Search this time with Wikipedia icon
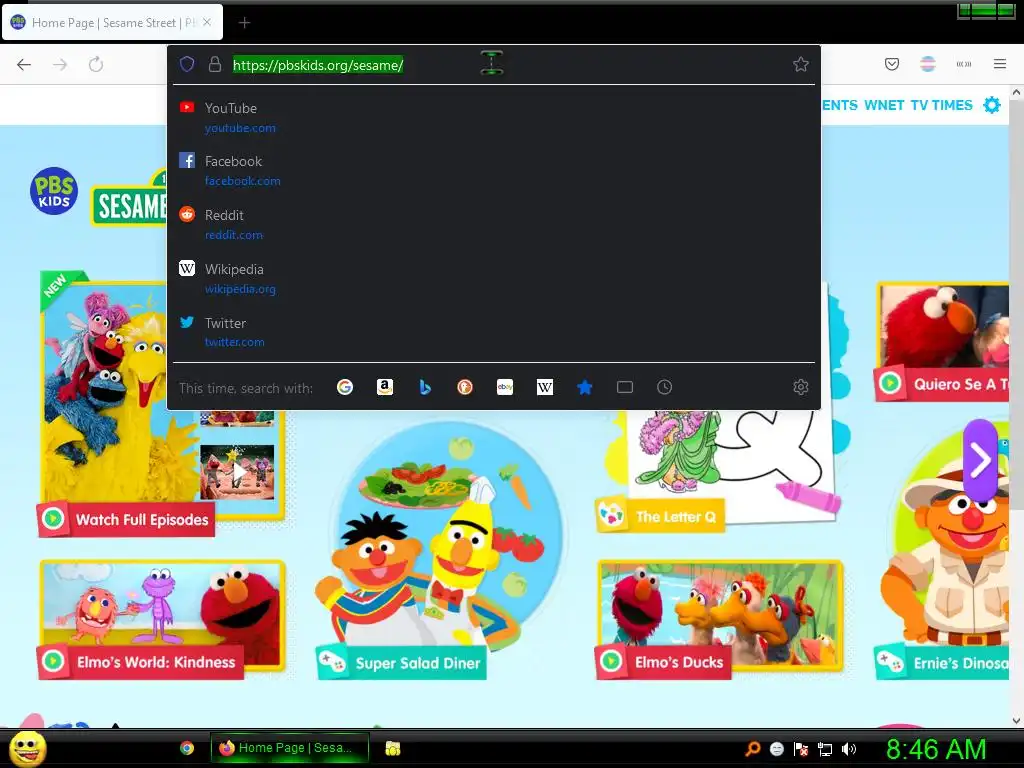Screen dimensions: 1024x768 (x=545, y=387)
